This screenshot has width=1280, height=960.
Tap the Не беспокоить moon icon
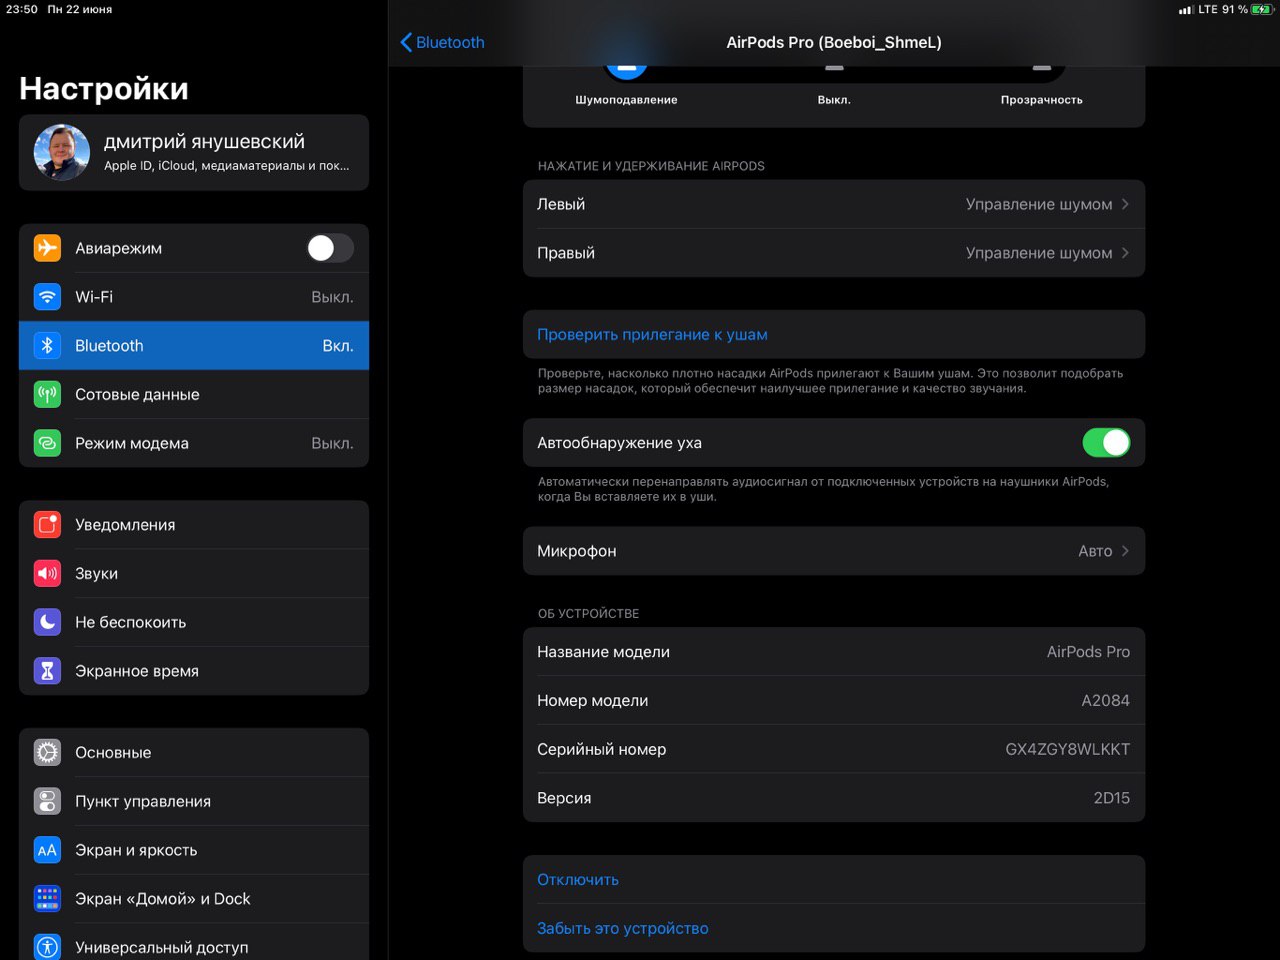(47, 622)
